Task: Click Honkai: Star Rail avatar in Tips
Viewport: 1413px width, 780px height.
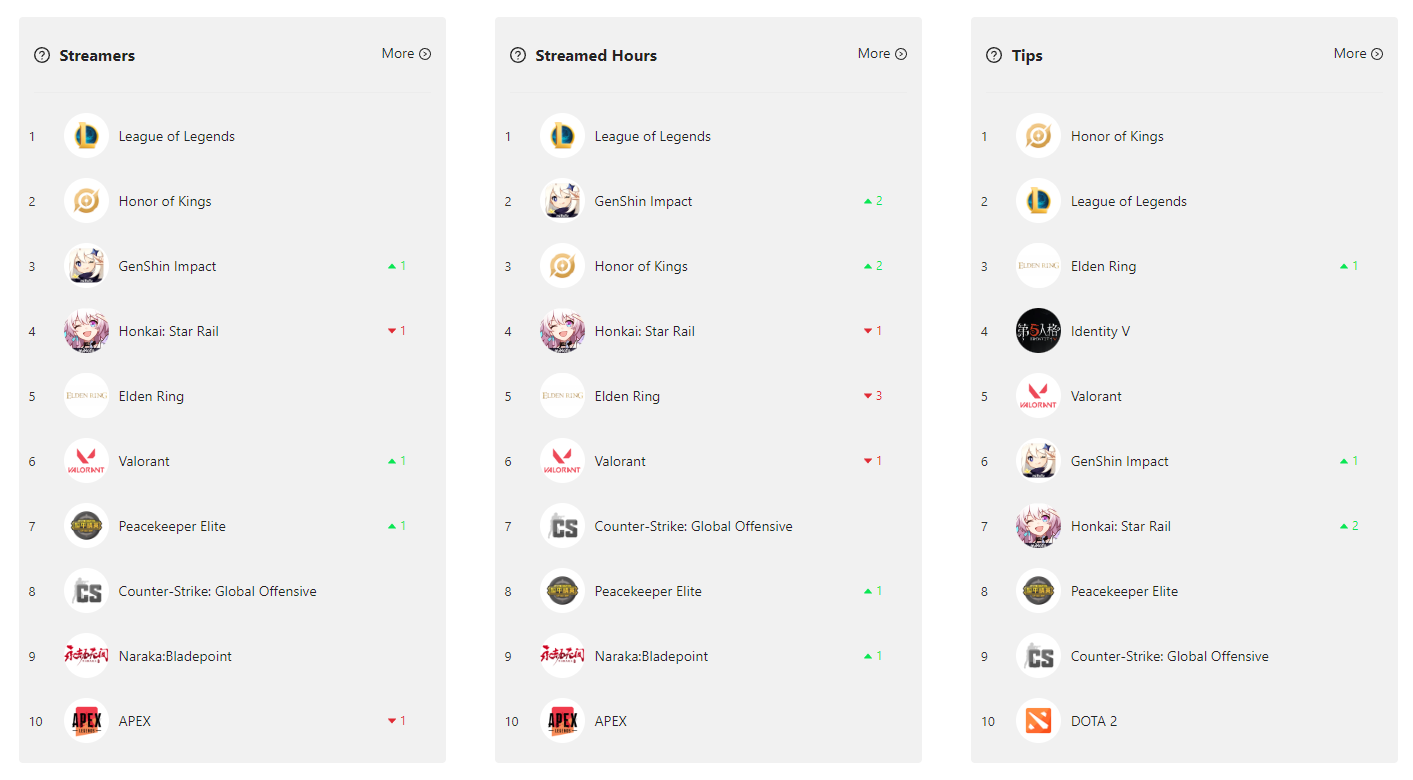Action: (1038, 526)
